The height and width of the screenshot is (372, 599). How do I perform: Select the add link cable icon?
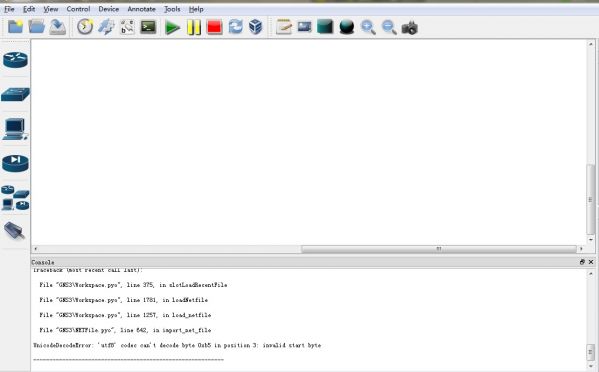click(x=15, y=230)
